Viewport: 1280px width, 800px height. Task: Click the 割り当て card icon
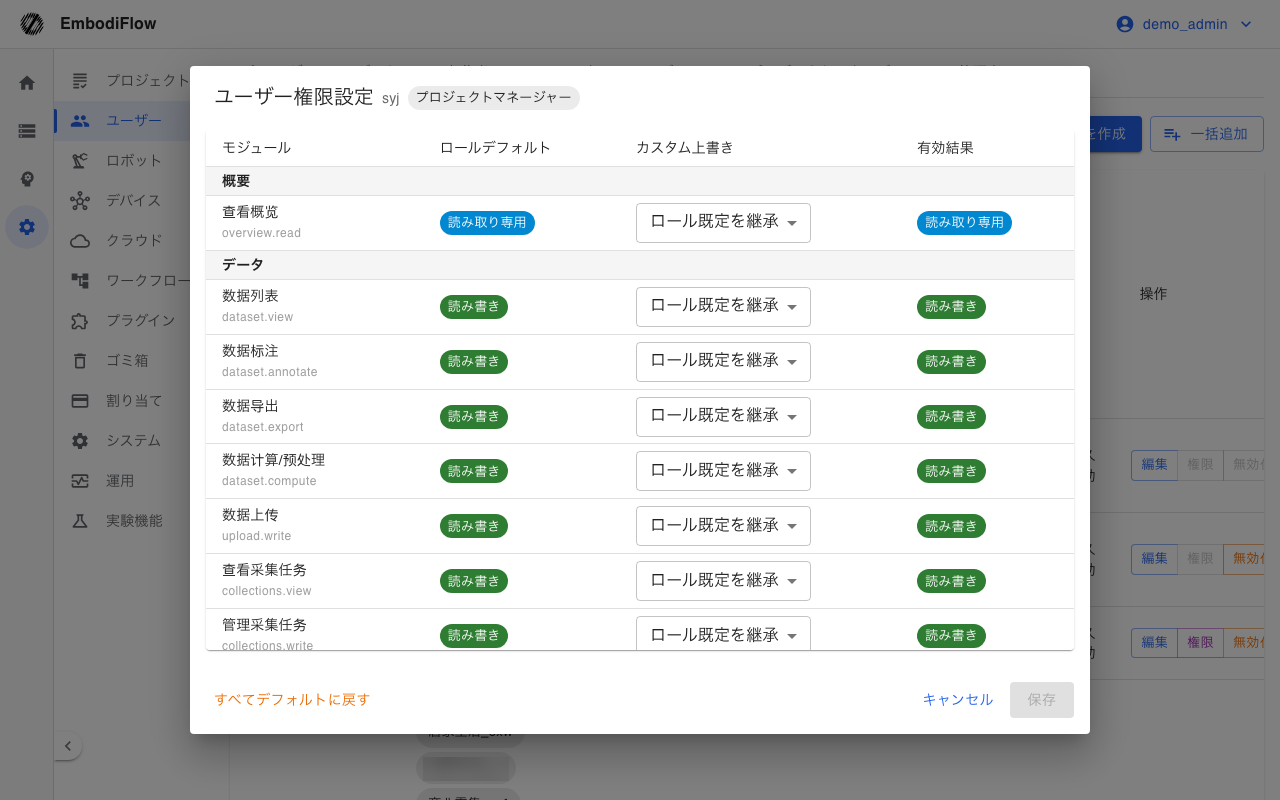click(80, 400)
